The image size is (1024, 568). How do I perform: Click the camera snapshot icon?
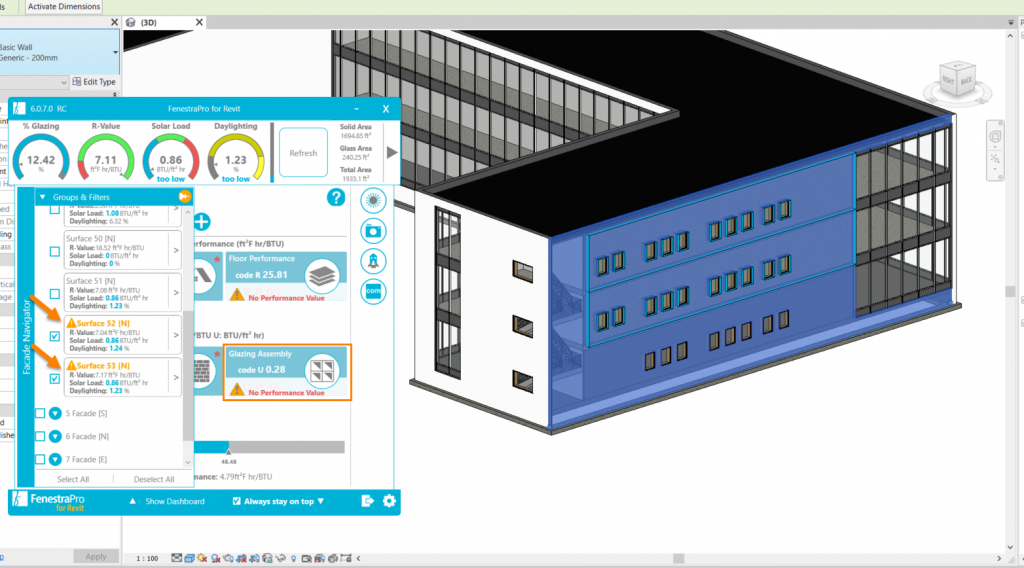point(374,230)
